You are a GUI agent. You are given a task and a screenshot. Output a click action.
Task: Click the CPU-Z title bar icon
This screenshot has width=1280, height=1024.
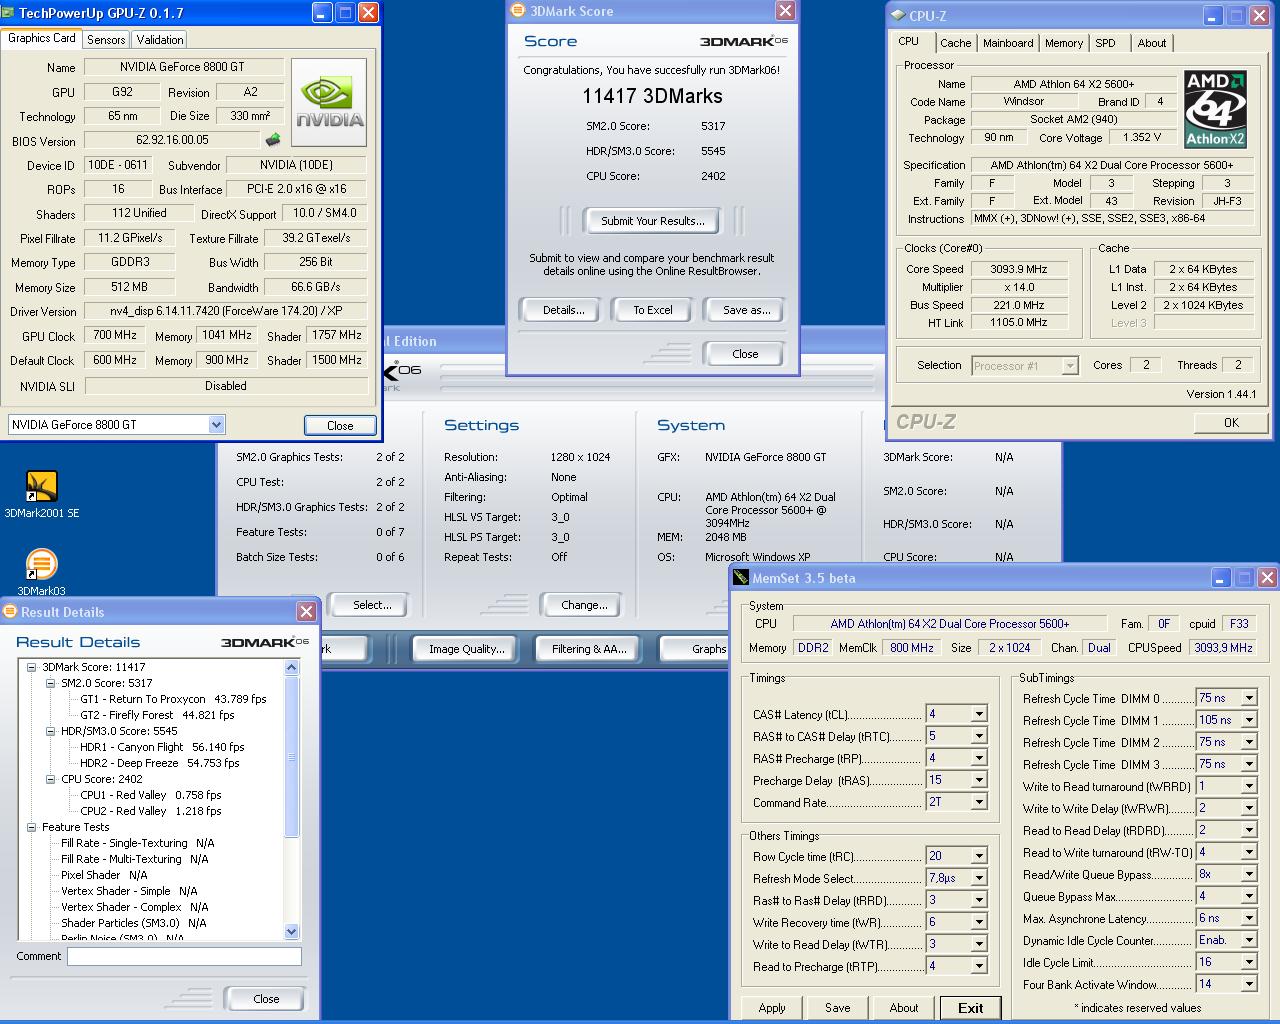[x=897, y=16]
